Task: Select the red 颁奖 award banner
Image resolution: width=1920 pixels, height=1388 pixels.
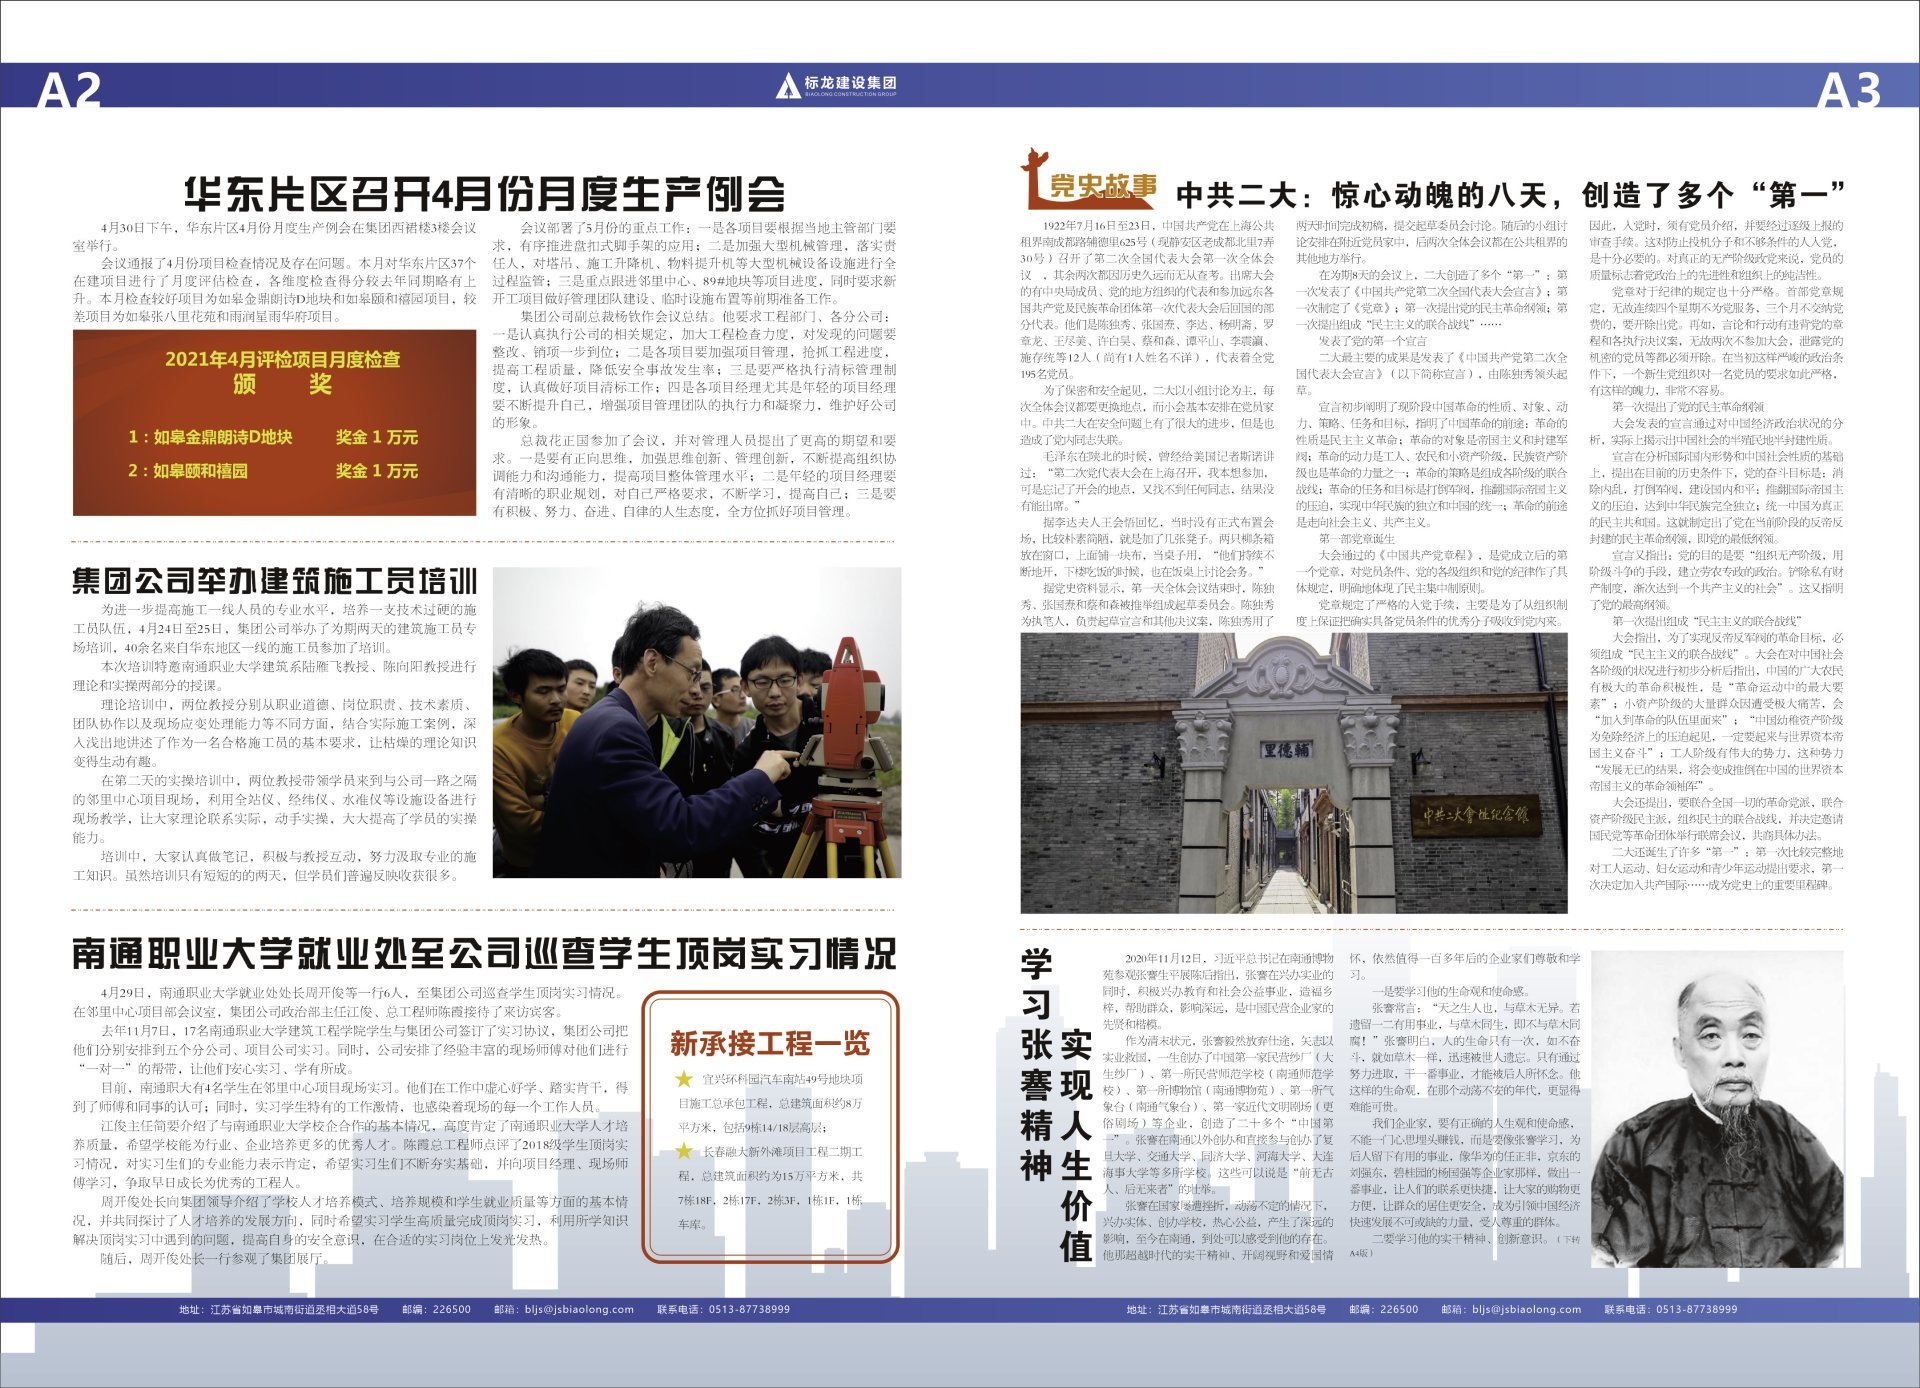Action: (274, 422)
